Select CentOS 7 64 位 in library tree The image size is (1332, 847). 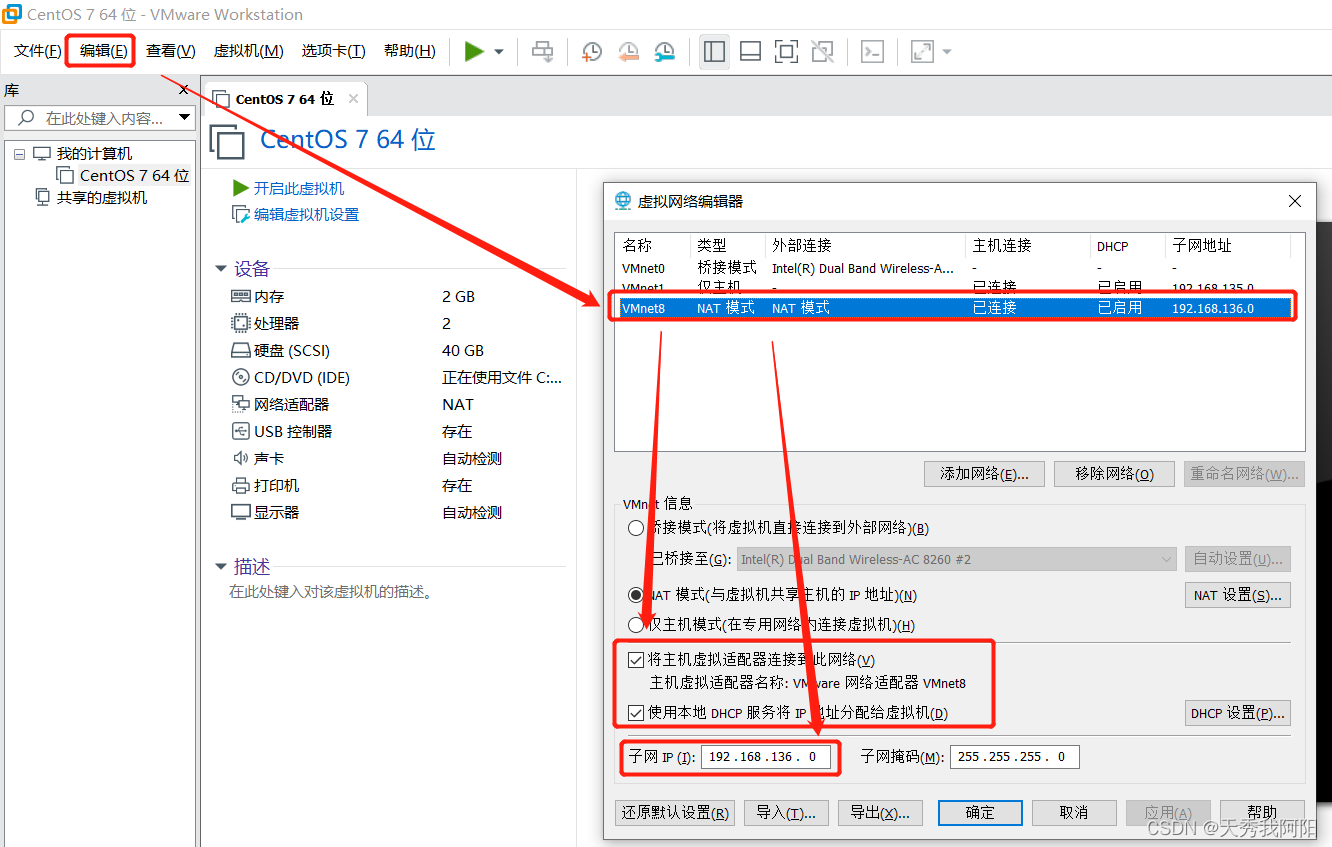134,175
